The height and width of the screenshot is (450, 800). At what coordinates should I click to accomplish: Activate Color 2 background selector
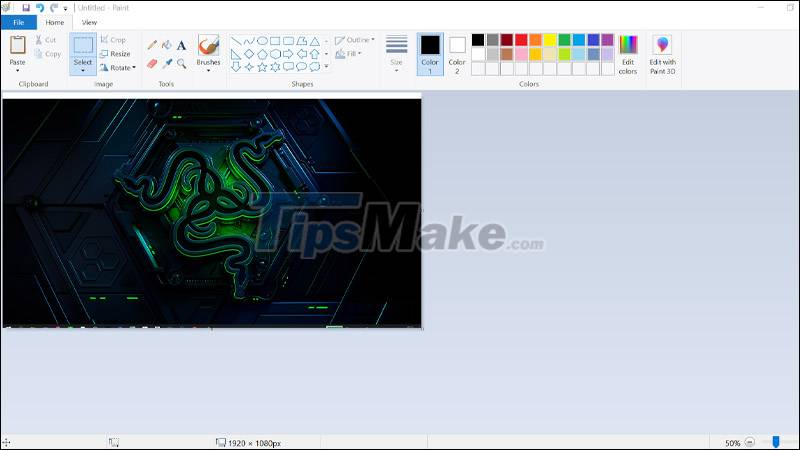[457, 55]
